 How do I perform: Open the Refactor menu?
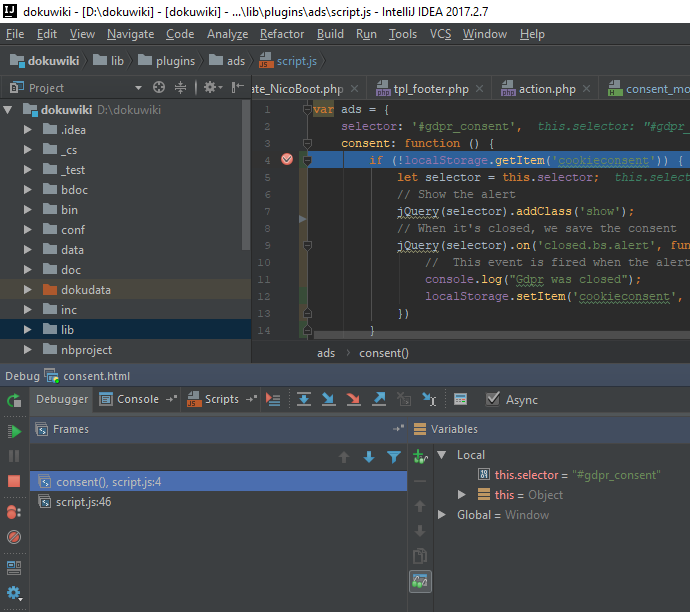281,34
